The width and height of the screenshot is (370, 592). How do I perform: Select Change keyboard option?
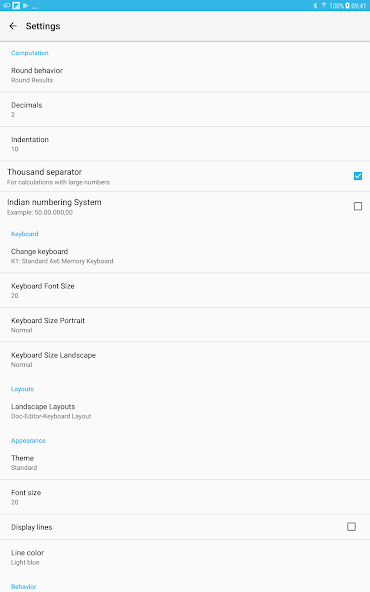point(185,256)
